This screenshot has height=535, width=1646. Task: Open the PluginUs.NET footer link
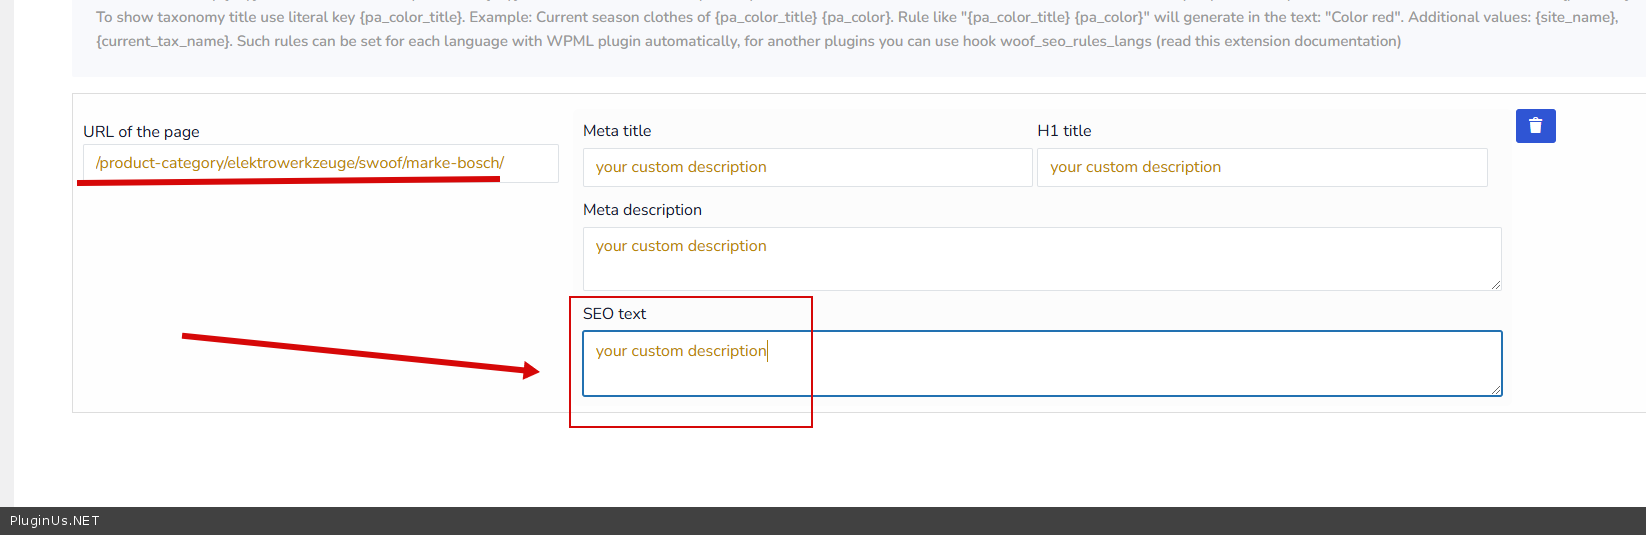(x=55, y=521)
